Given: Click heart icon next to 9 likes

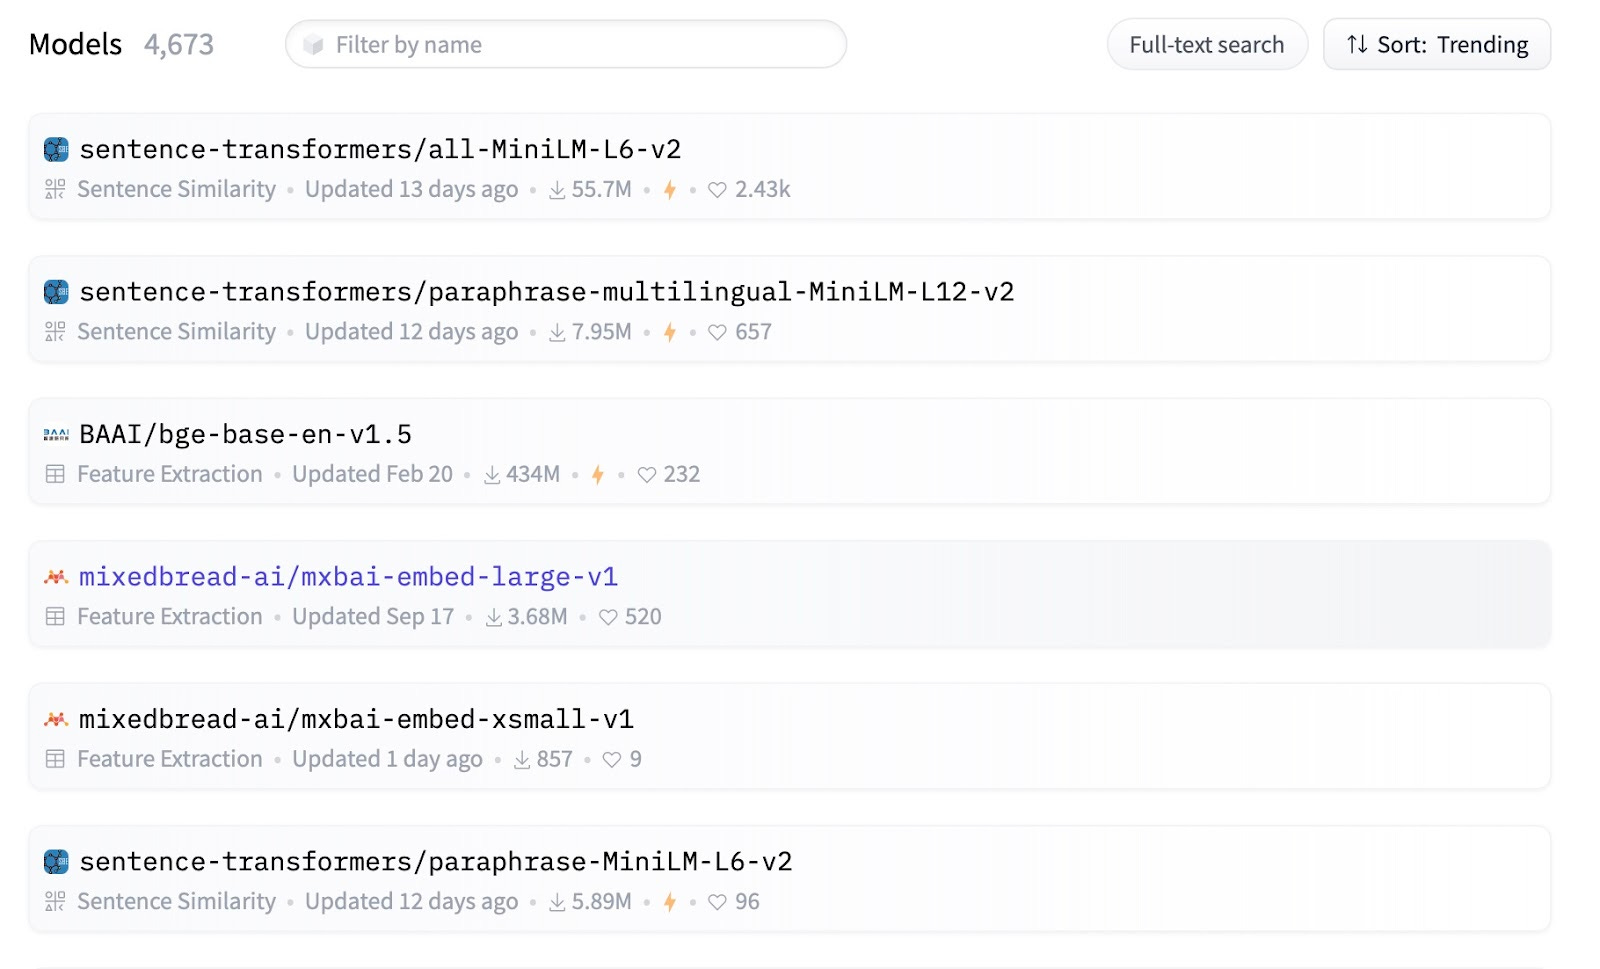Looking at the screenshot, I should (x=612, y=760).
